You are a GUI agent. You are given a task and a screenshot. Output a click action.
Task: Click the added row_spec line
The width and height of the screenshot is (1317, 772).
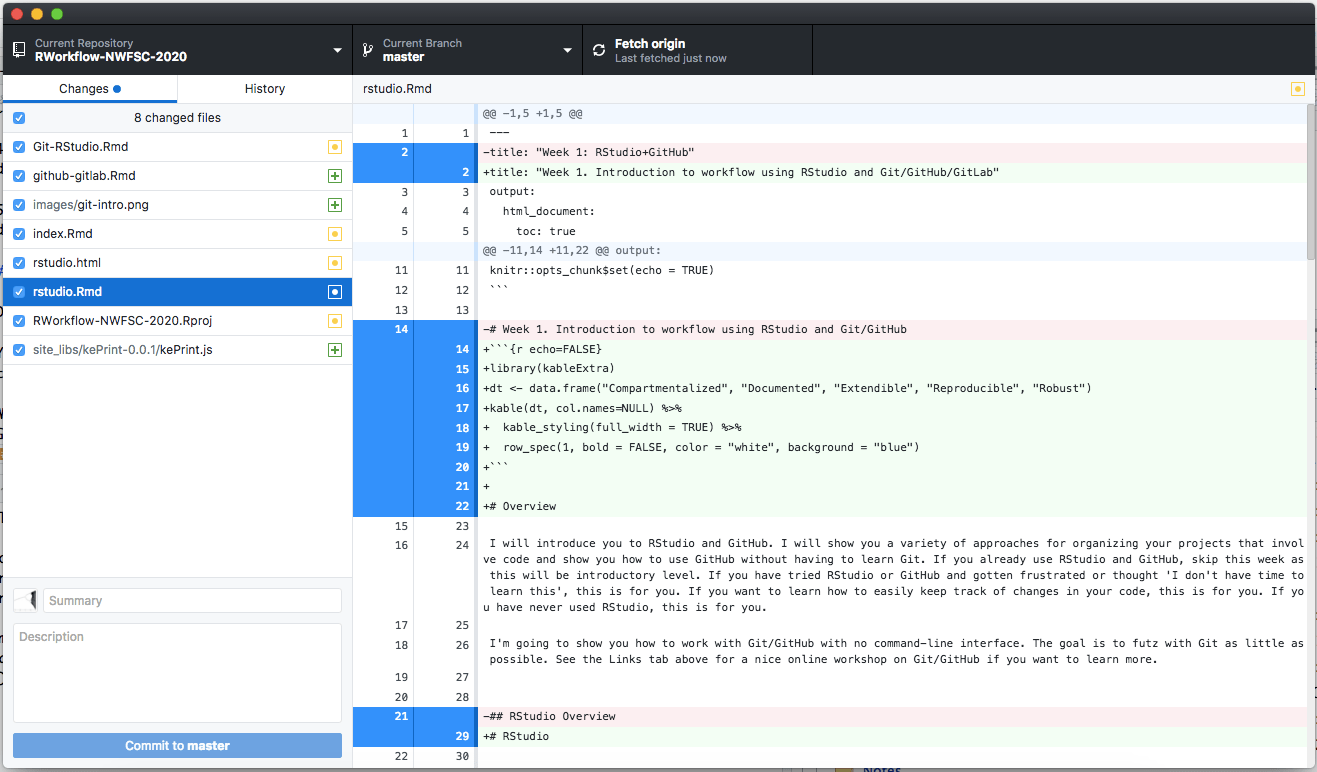[701, 447]
